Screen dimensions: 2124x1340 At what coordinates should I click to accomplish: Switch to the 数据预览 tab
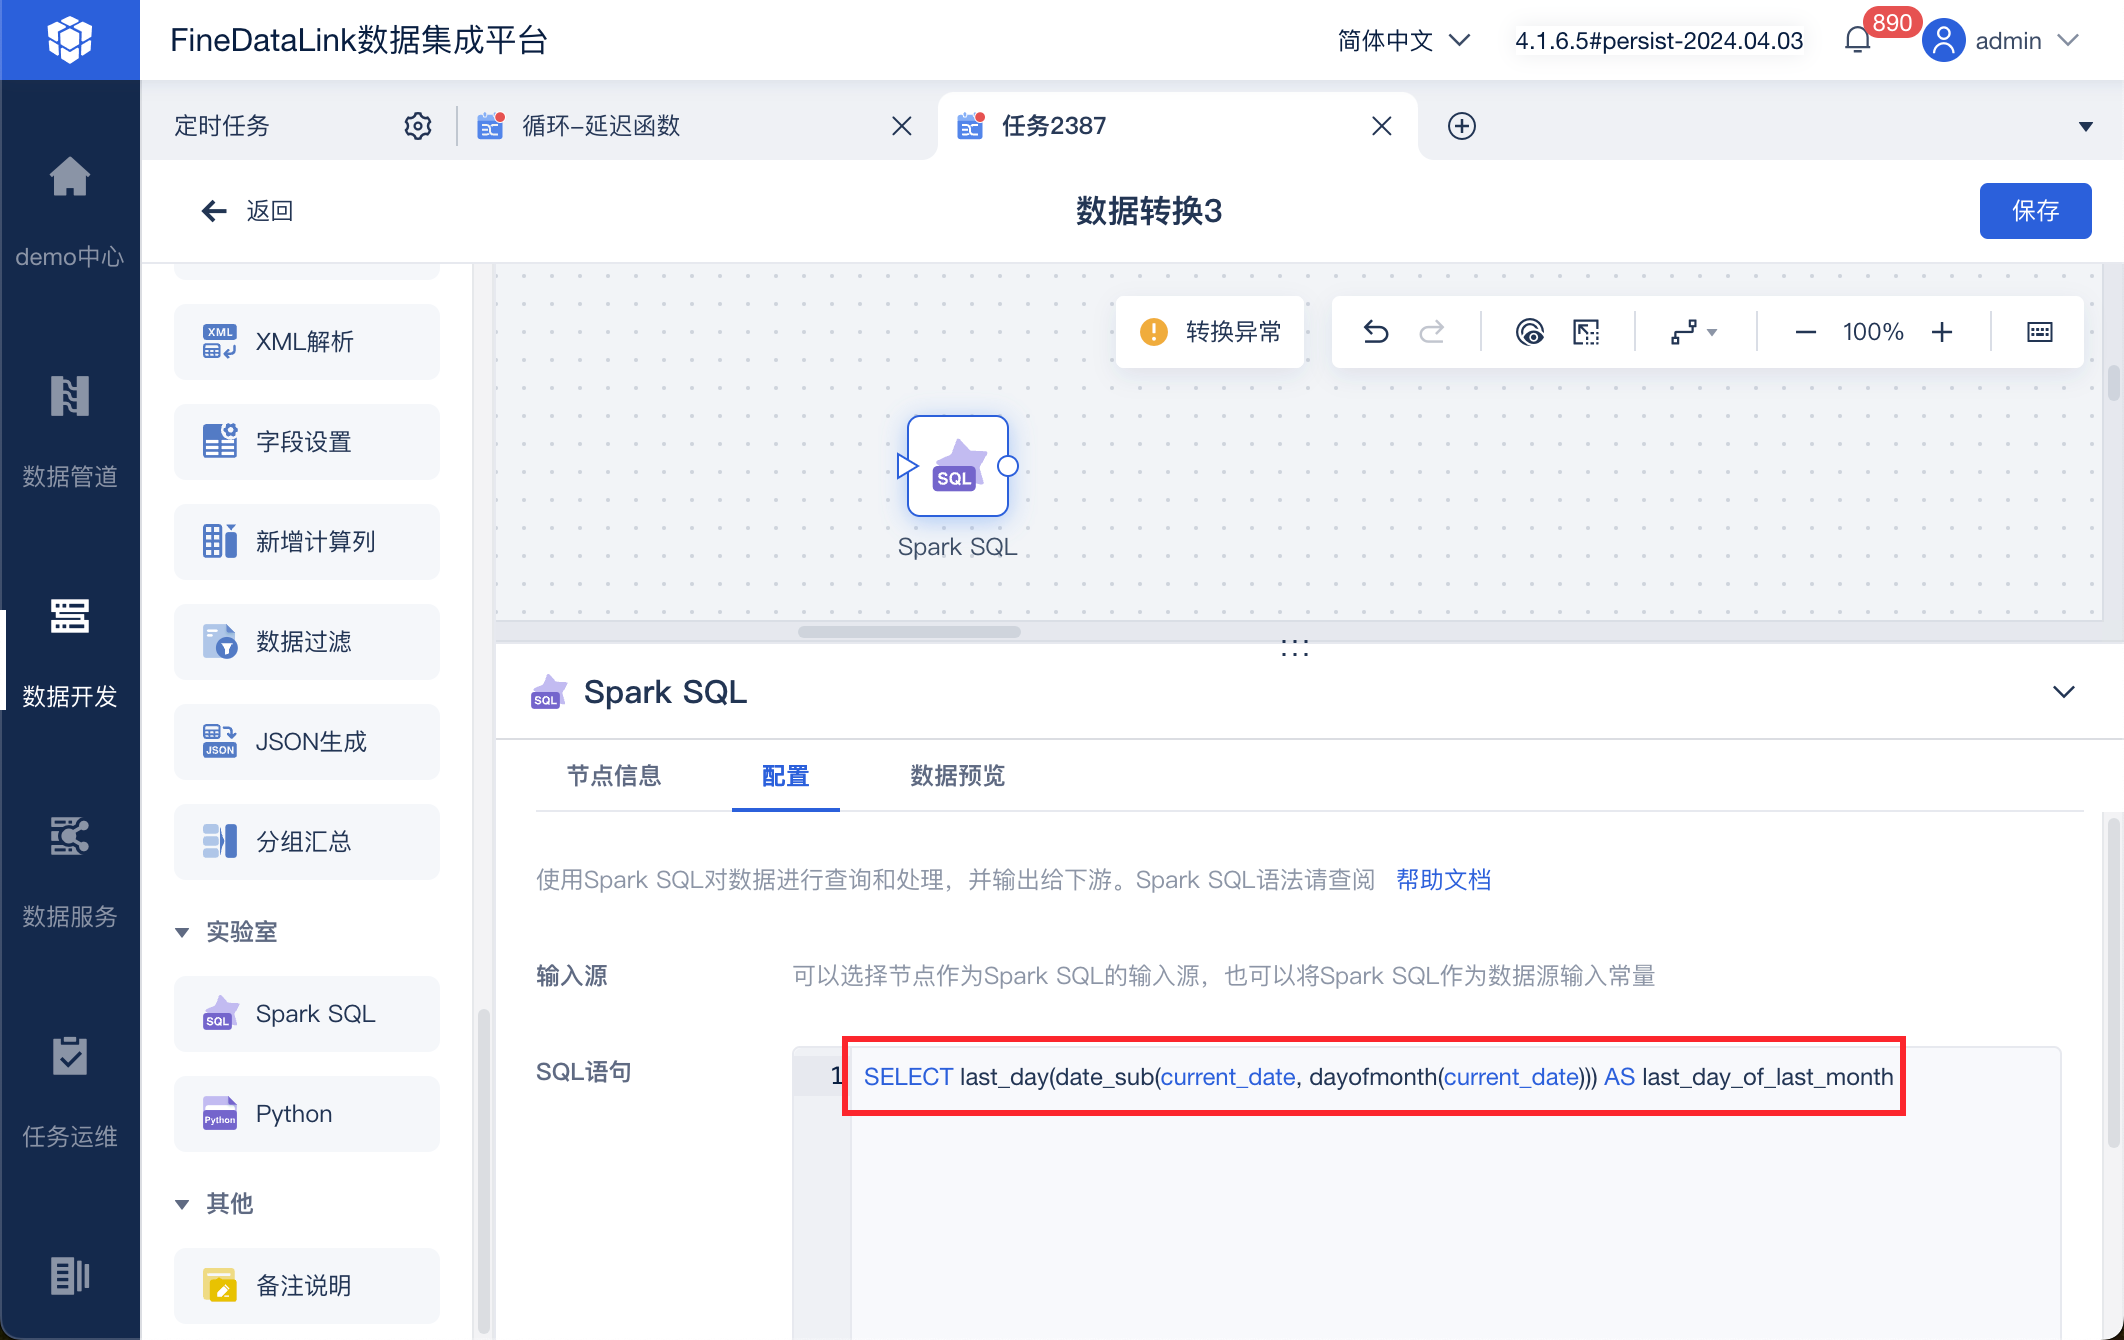pos(957,776)
